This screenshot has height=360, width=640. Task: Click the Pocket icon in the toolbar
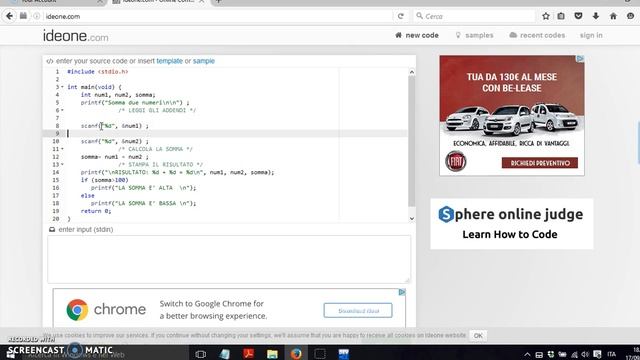(578, 16)
